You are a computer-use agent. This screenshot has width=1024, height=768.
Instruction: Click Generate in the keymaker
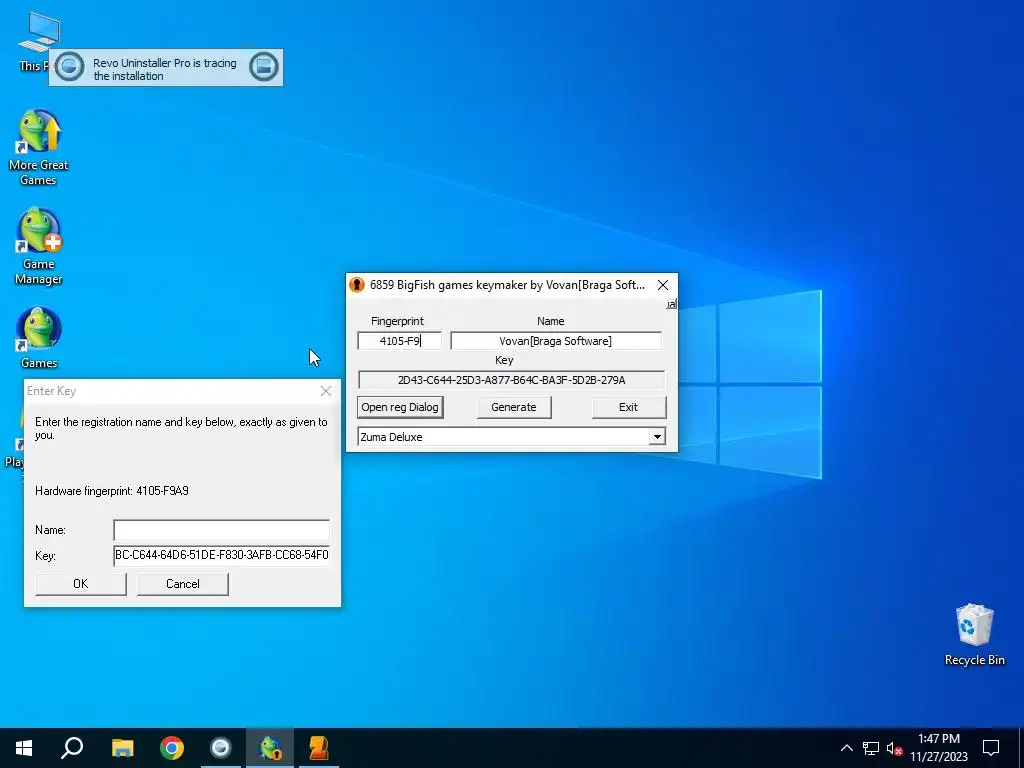(x=513, y=407)
